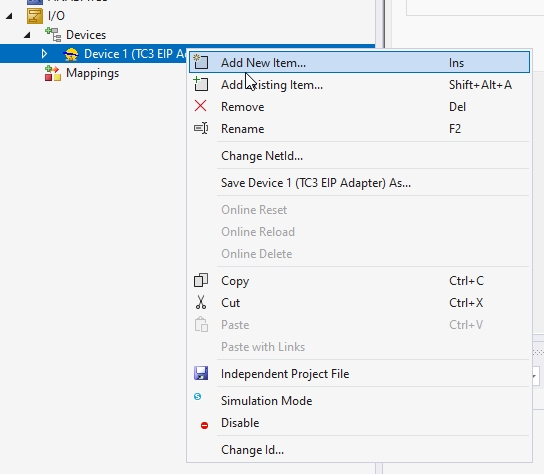Click the Copy icon in context menu
This screenshot has width=544, height=474.
coord(201,280)
